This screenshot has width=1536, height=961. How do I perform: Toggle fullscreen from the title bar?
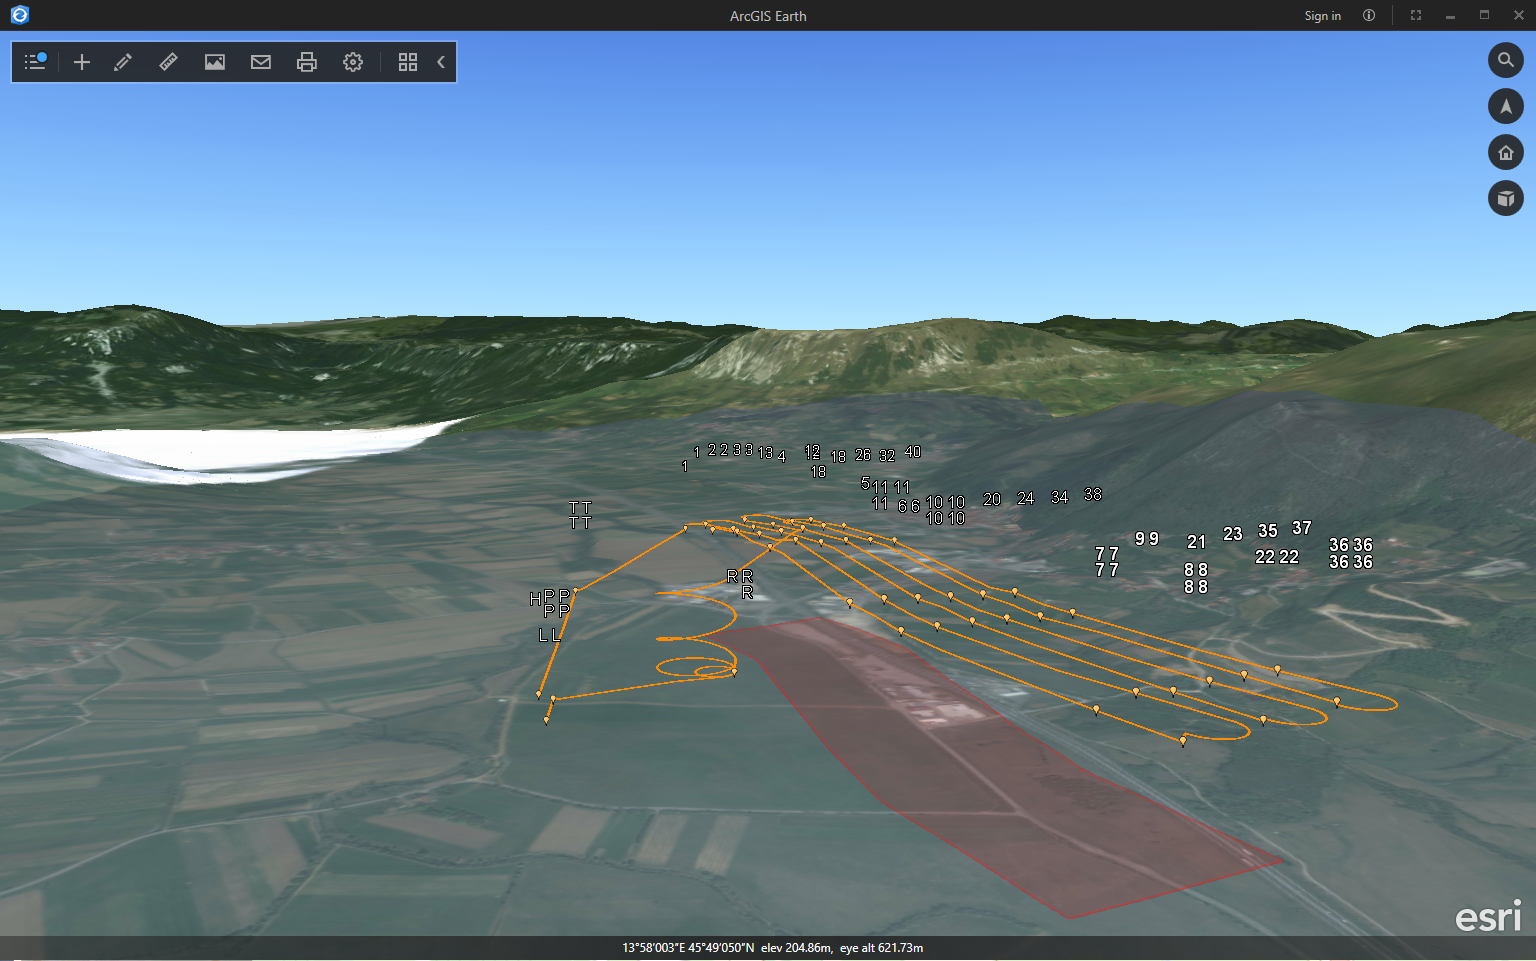point(1415,15)
